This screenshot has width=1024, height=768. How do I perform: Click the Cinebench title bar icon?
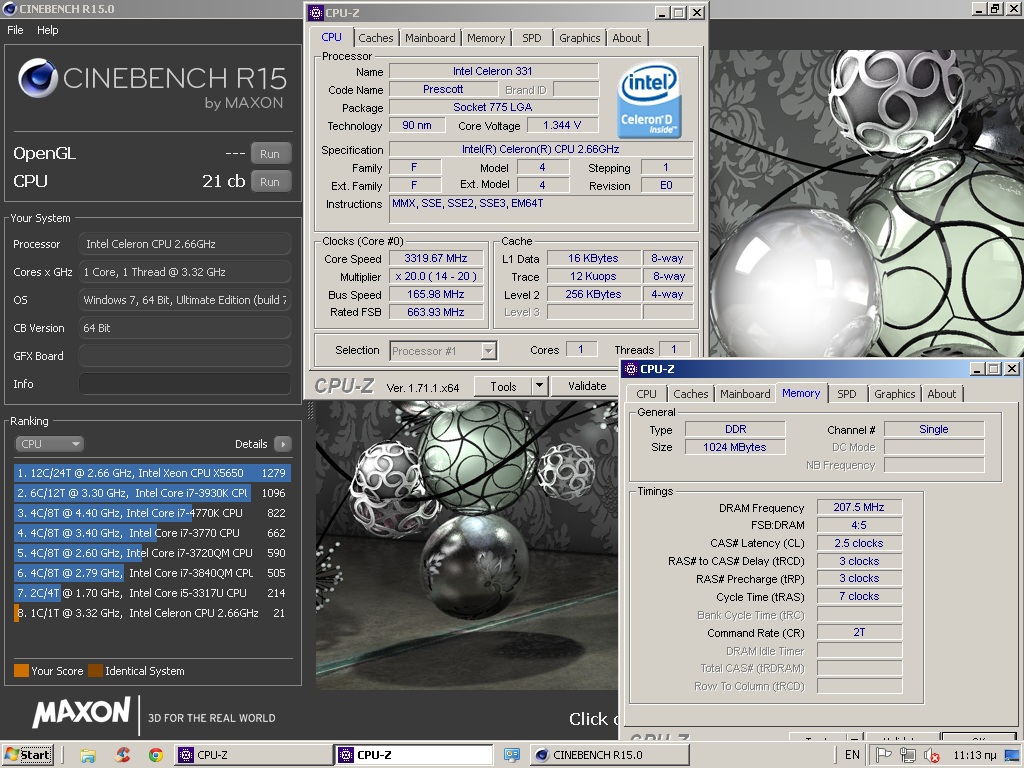pyautogui.click(x=10, y=9)
